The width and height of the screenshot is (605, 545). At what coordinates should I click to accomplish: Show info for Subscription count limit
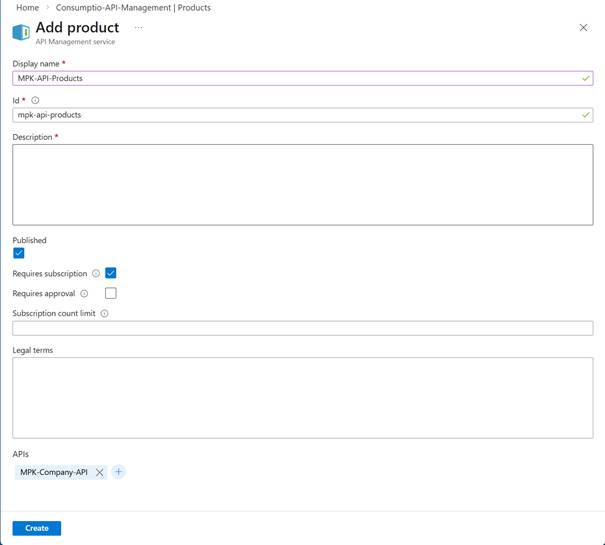[x=104, y=314]
